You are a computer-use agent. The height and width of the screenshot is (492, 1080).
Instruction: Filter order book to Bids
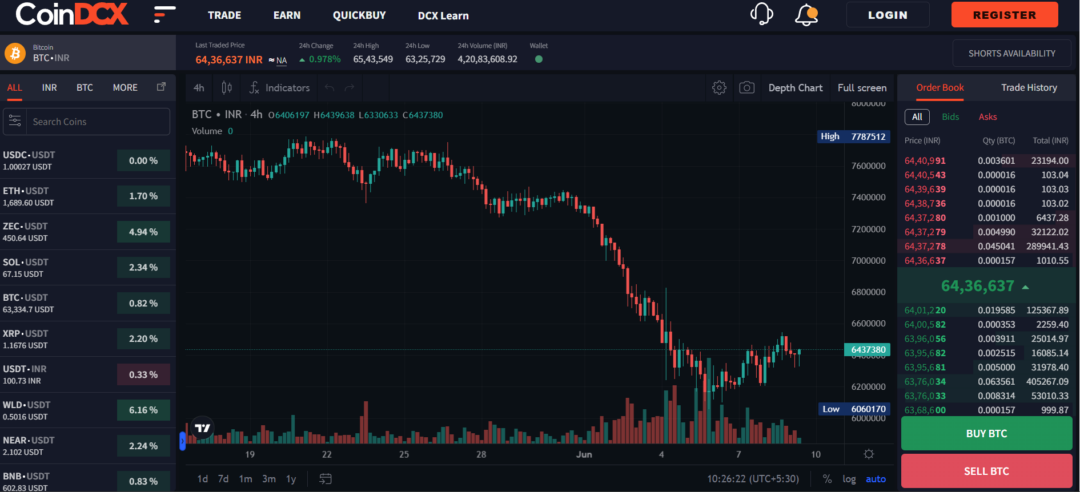coord(950,116)
